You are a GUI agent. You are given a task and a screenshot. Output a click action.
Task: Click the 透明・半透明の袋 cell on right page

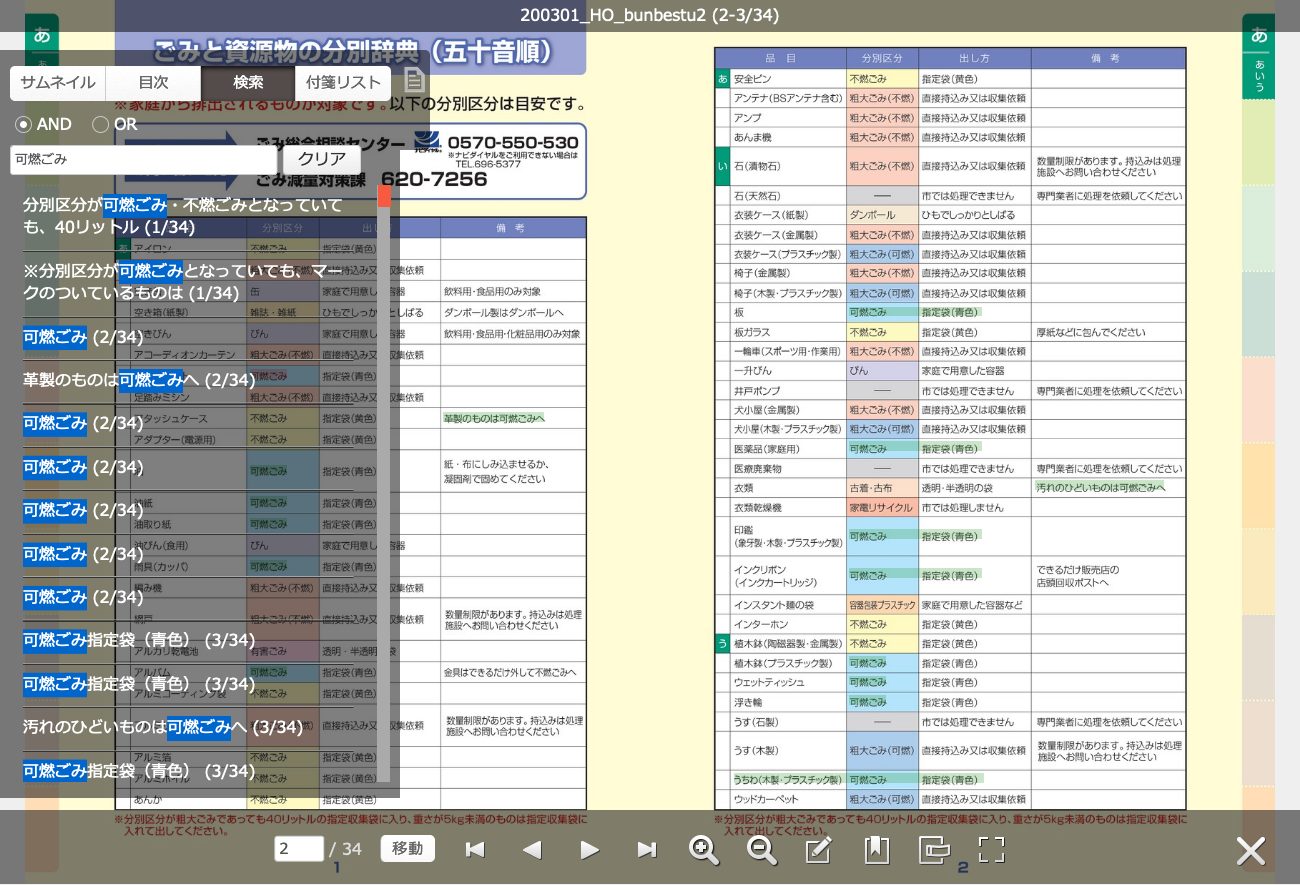[x=975, y=488]
